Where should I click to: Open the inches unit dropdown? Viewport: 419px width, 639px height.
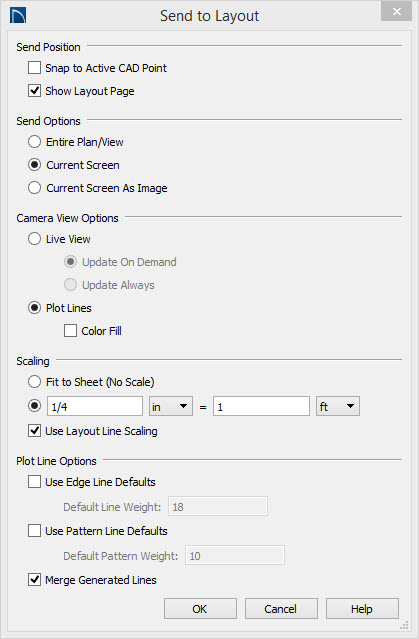click(x=171, y=406)
